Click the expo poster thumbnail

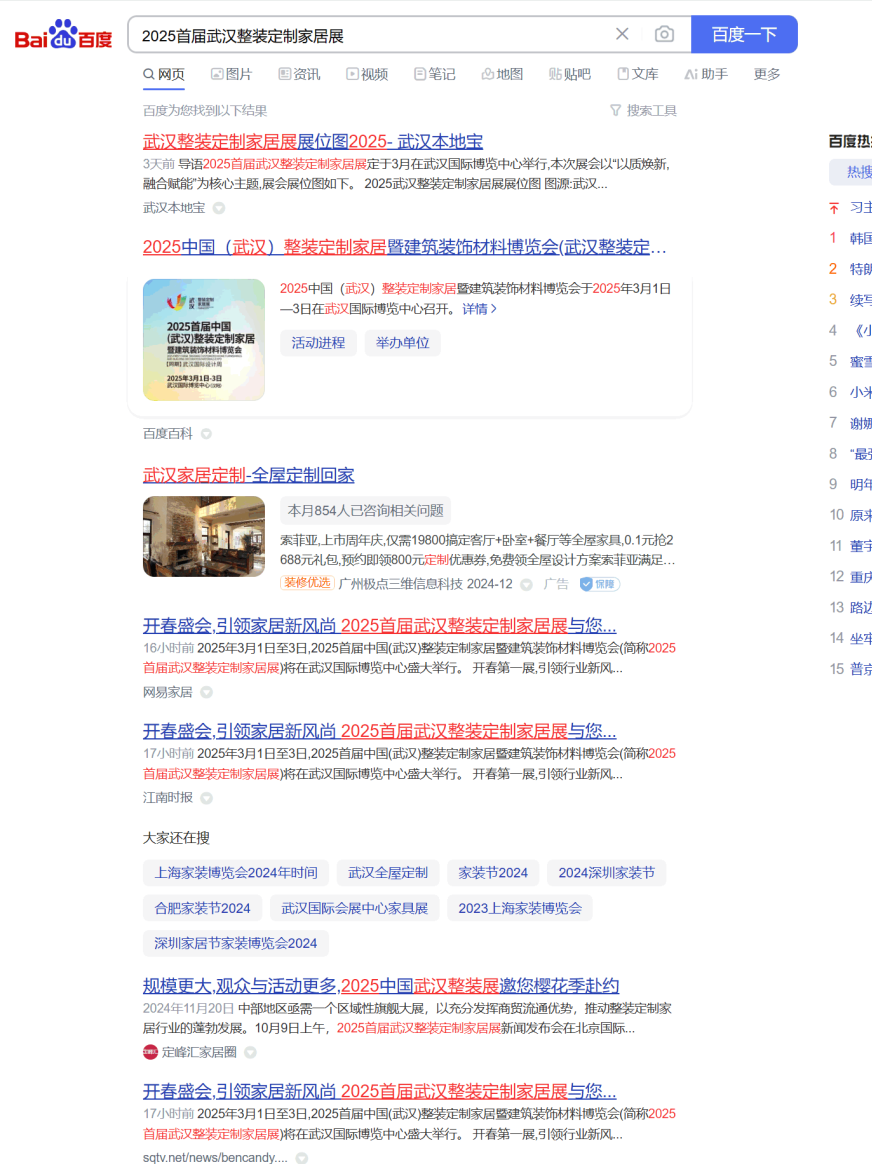tap(203, 340)
